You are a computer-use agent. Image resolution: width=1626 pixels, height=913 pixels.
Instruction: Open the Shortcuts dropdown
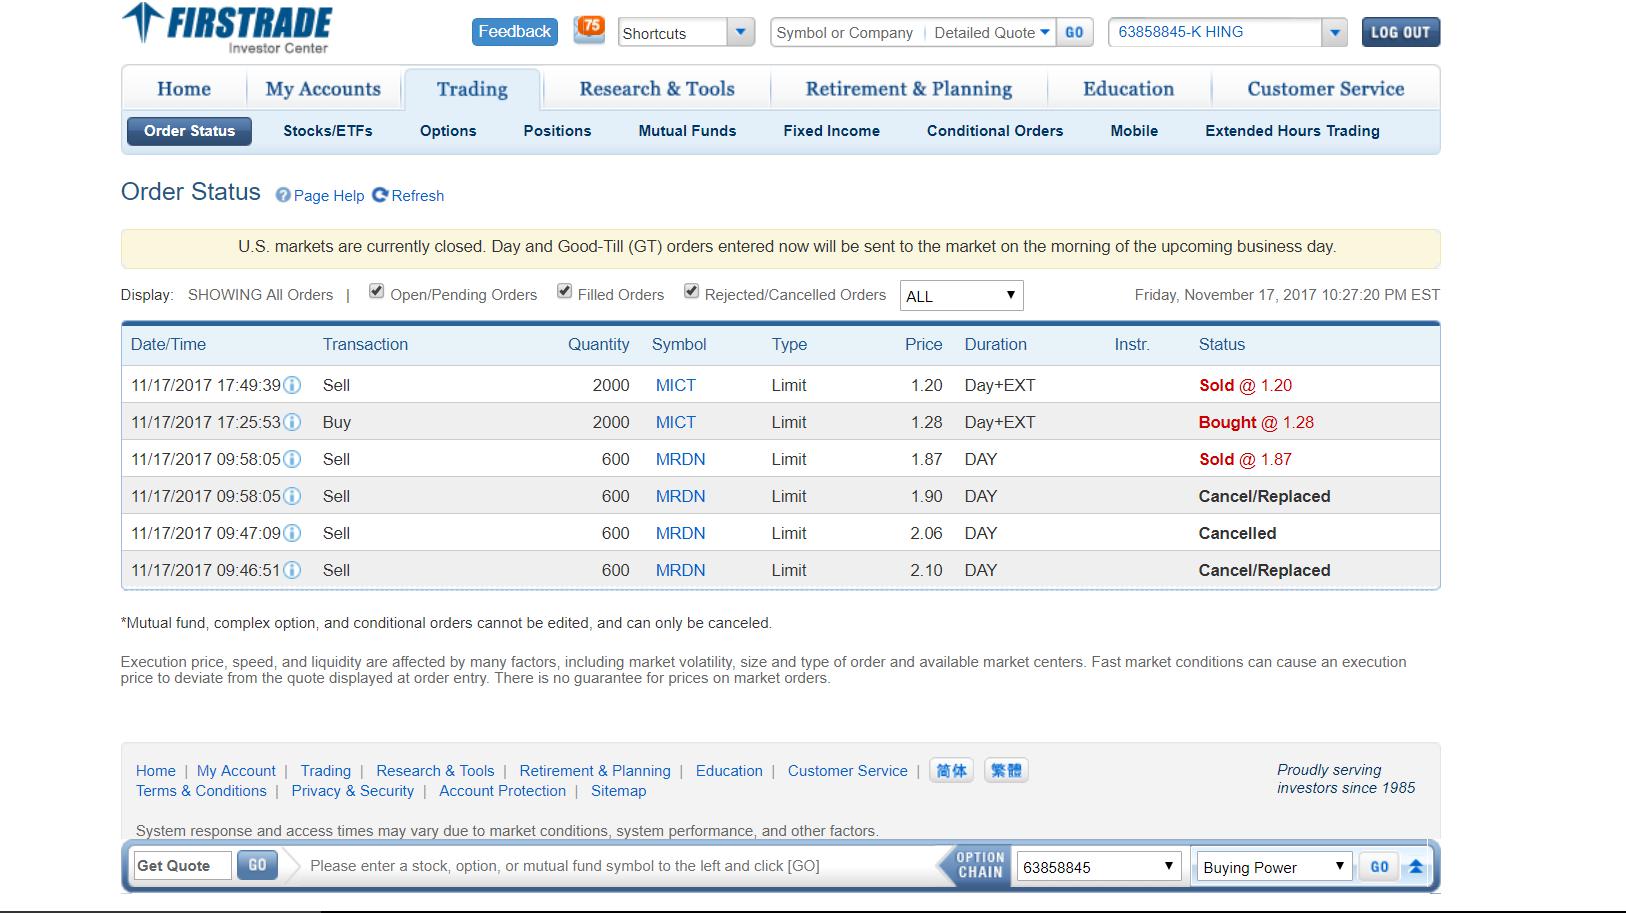686,32
